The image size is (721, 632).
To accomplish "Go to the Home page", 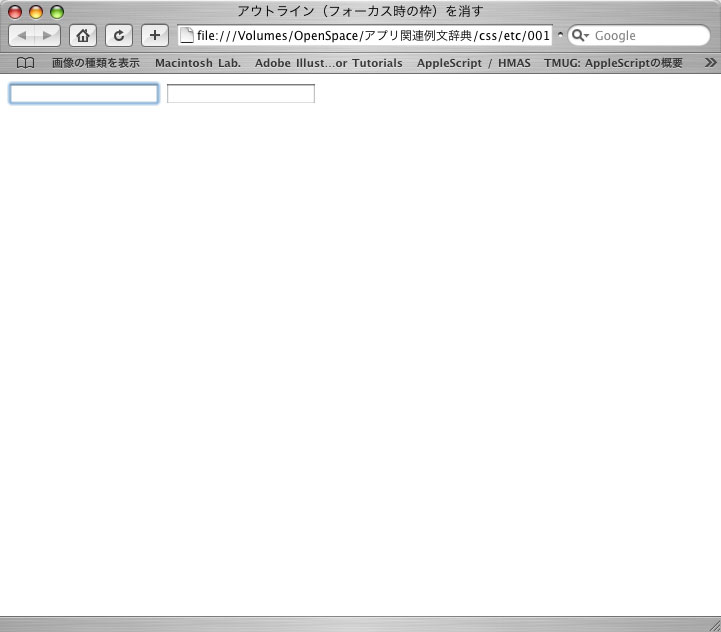I will point(83,36).
